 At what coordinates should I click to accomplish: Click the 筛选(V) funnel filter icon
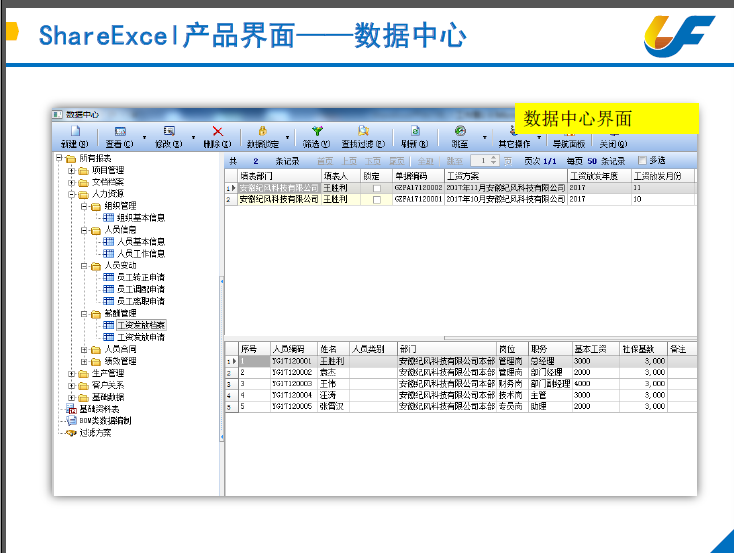[x=317, y=131]
